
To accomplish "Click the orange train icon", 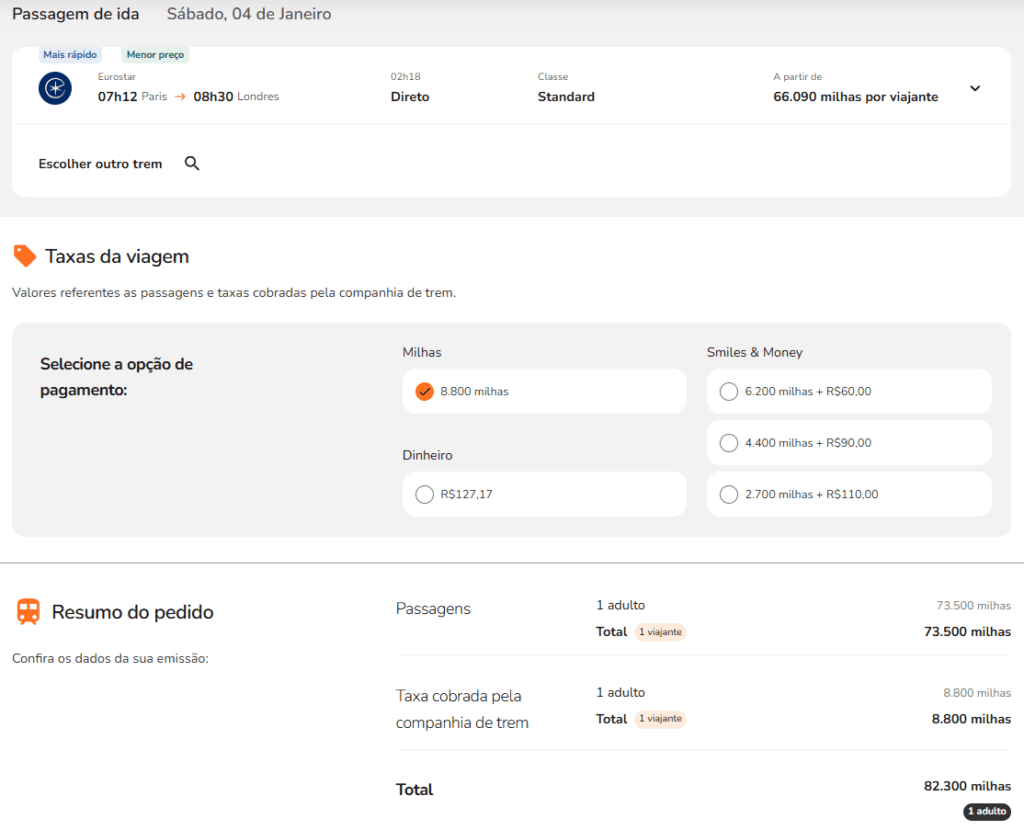I will [28, 612].
